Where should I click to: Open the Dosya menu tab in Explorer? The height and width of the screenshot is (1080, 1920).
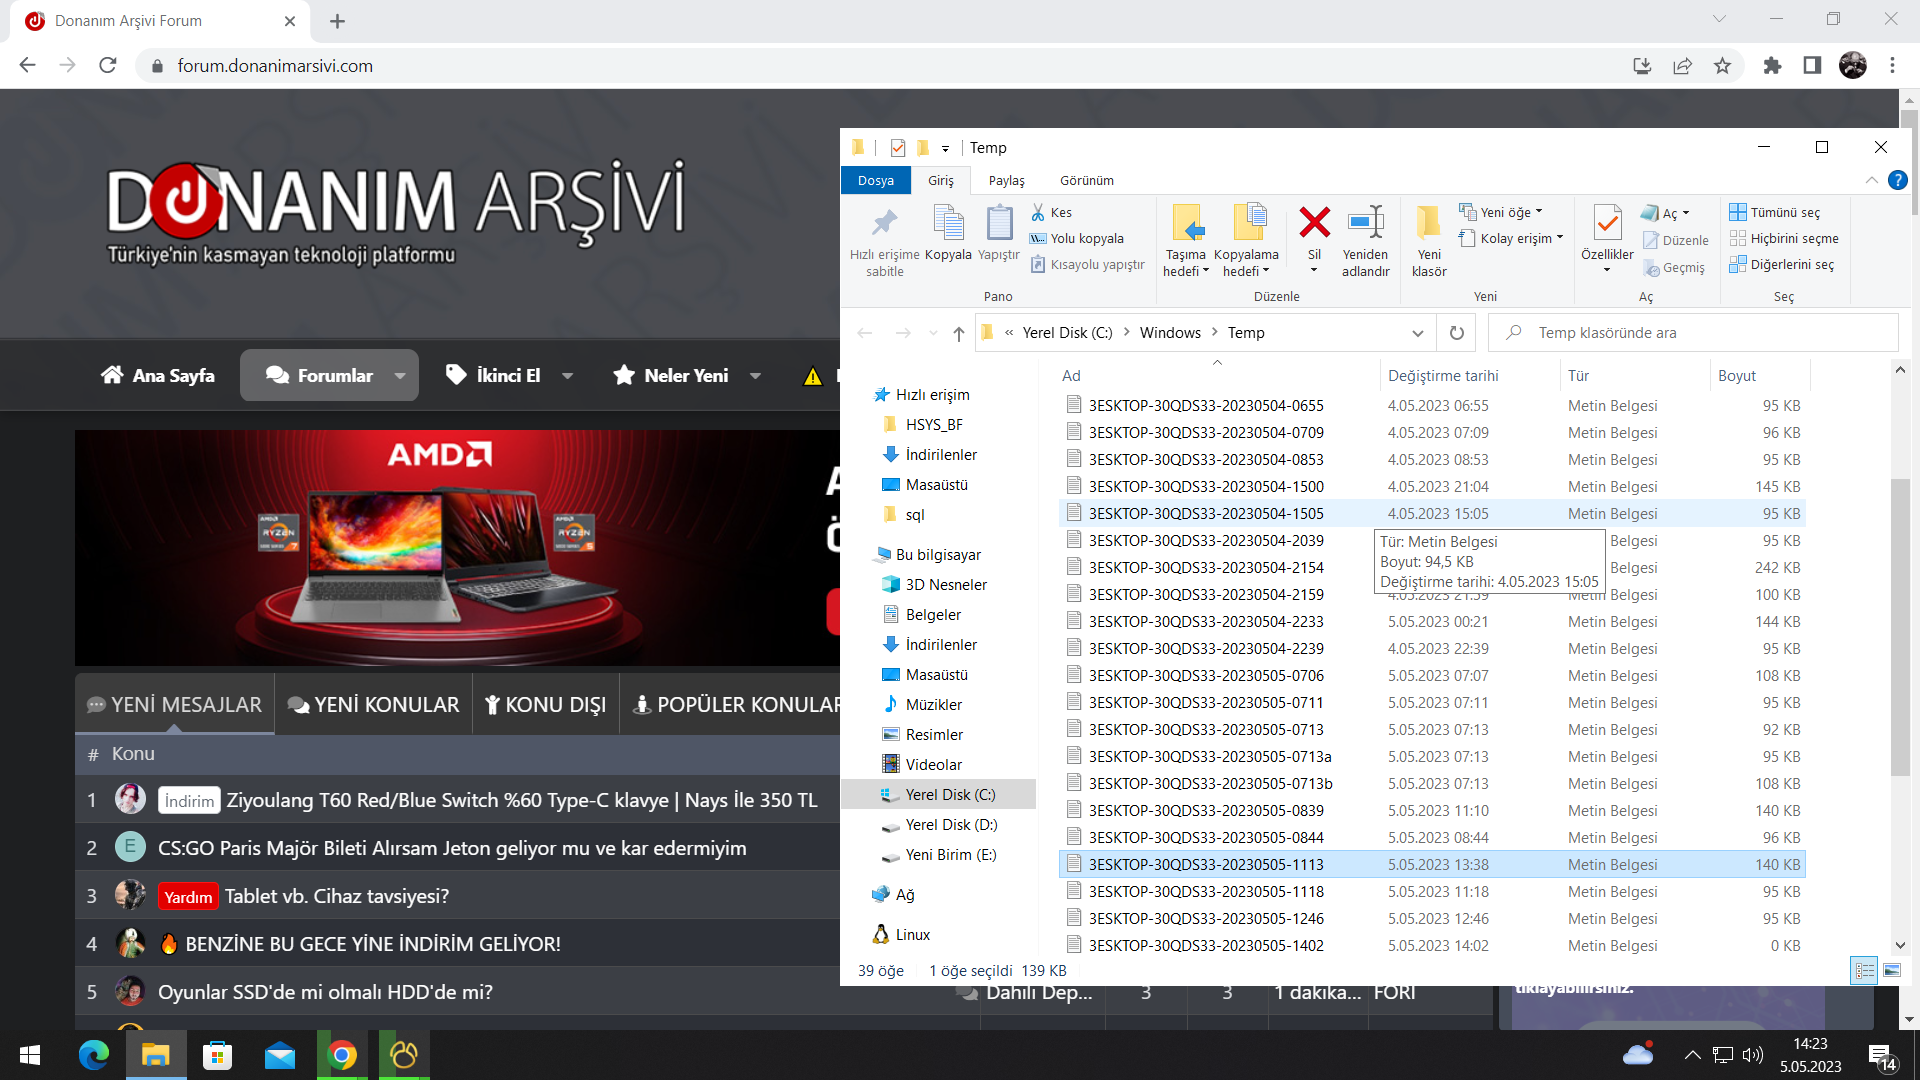[x=876, y=180]
